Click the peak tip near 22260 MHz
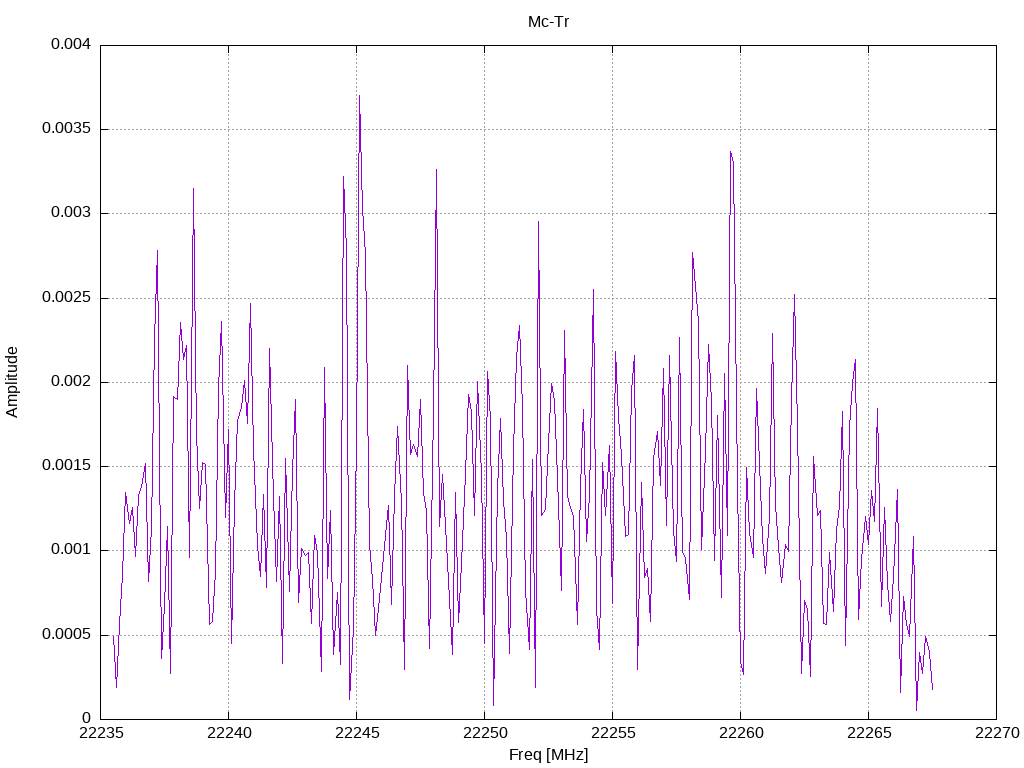The width and height of the screenshot is (1024, 768). (731, 153)
